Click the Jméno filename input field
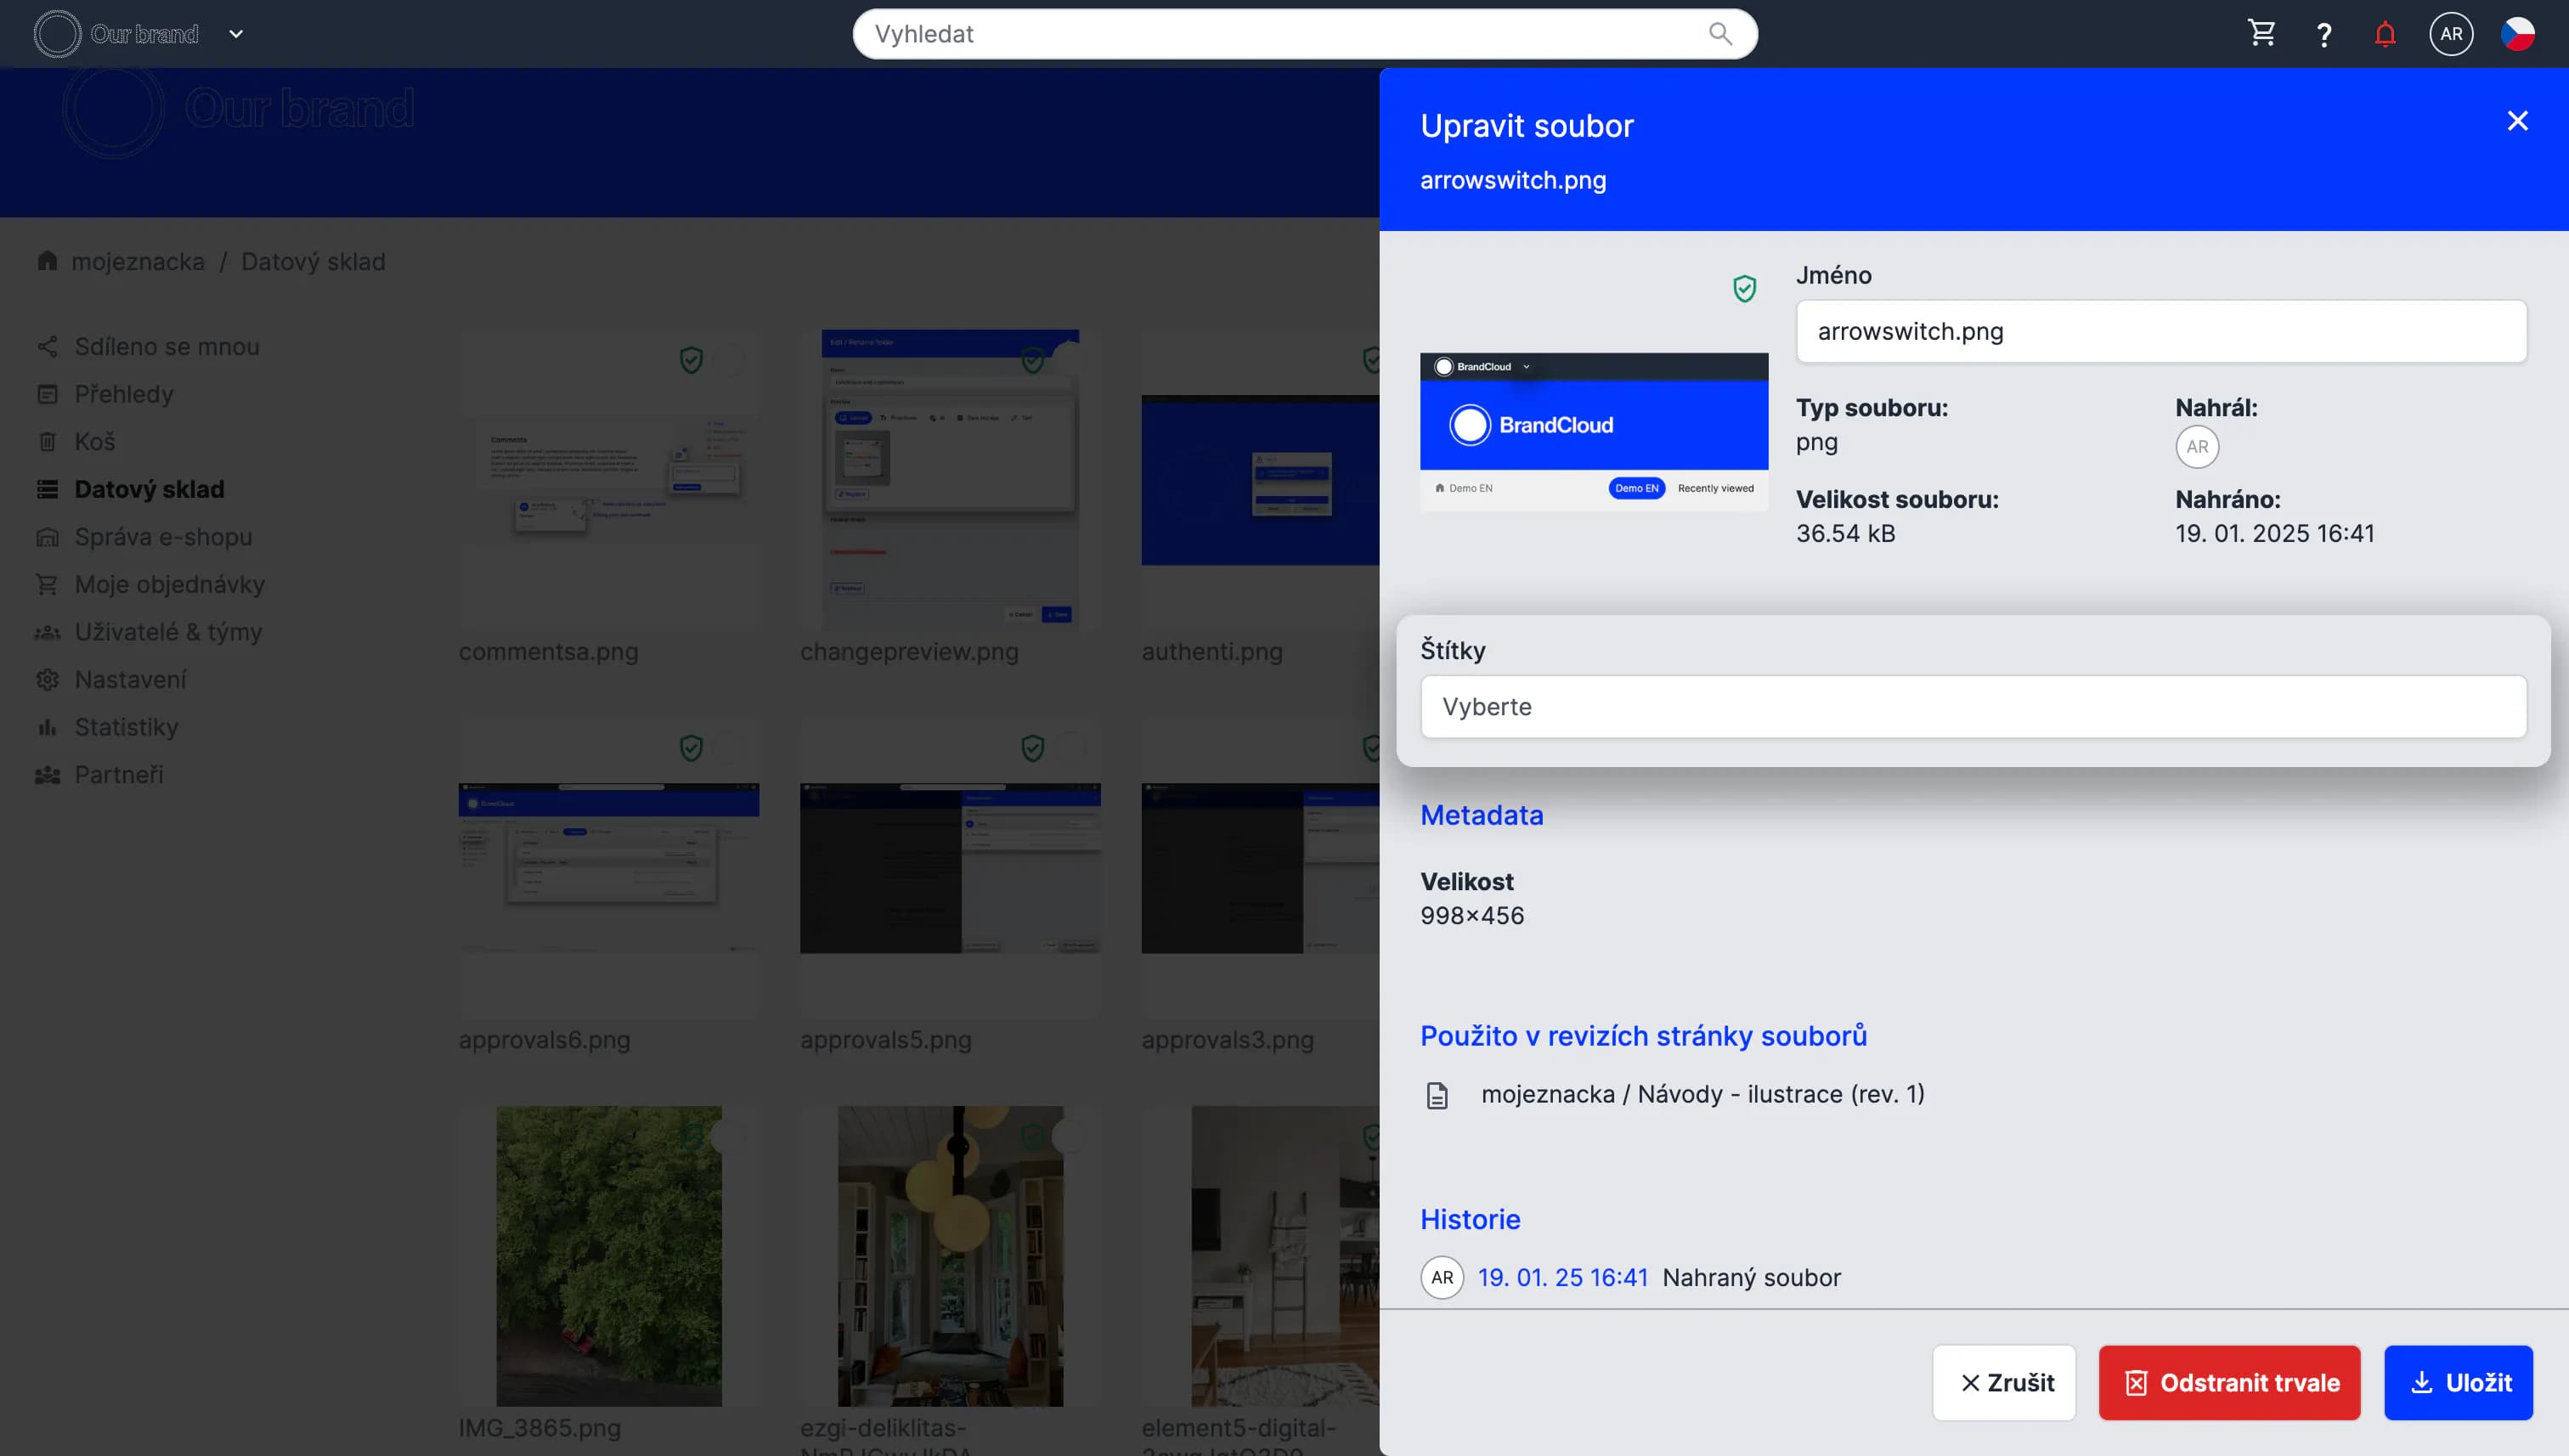The height and width of the screenshot is (1456, 2569). 2160,332
